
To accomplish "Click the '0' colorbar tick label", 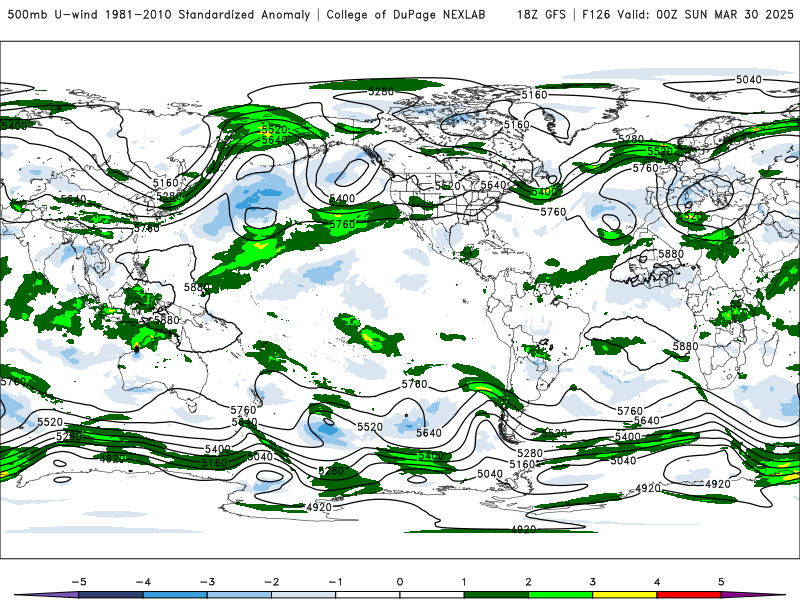I will pos(400,582).
